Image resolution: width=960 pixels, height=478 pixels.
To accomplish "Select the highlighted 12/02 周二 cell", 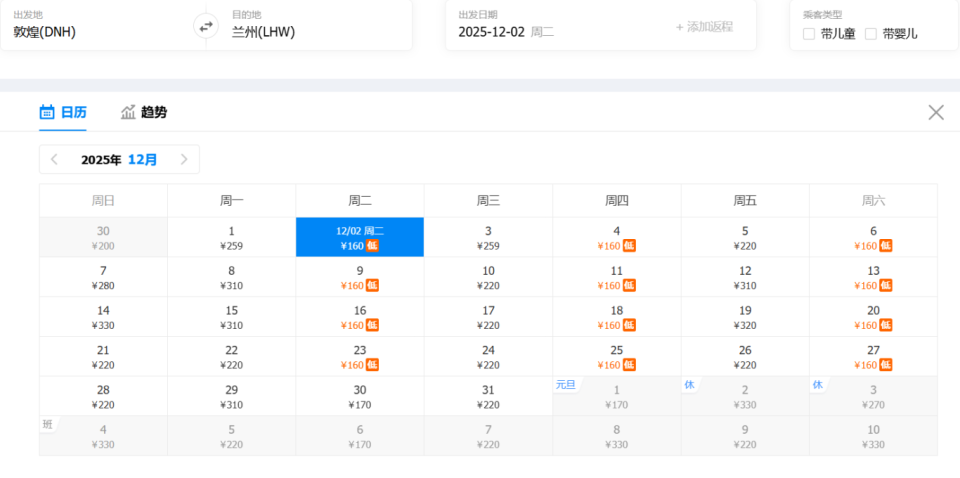I will coord(360,237).
